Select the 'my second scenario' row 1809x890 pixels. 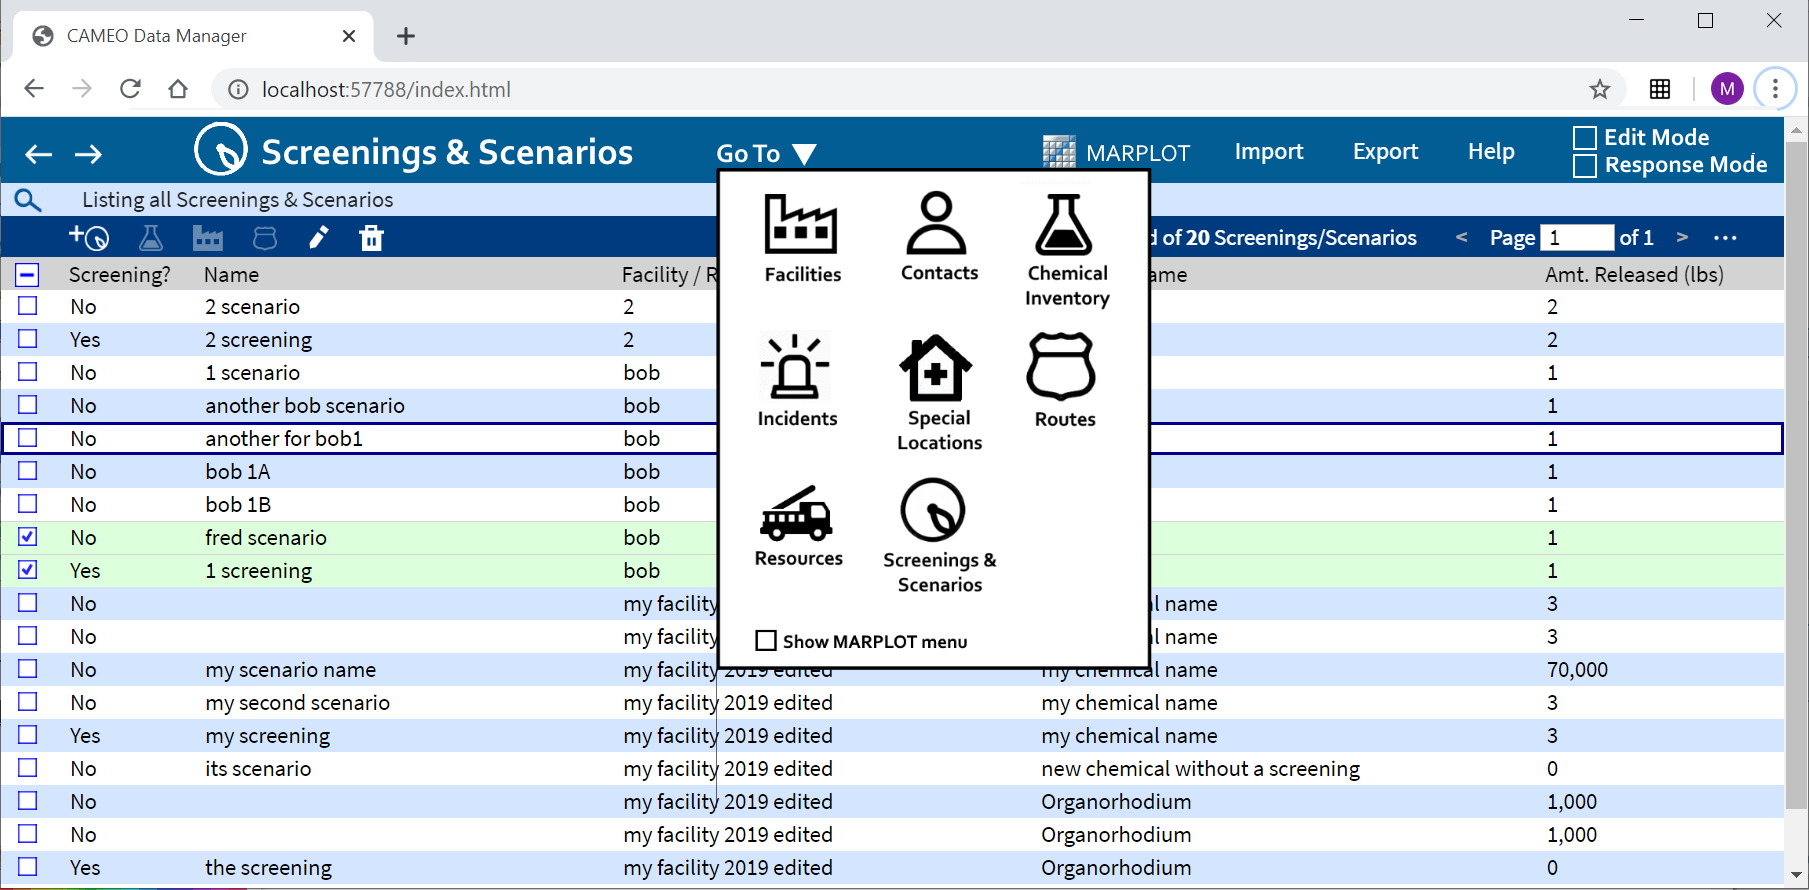coord(892,702)
